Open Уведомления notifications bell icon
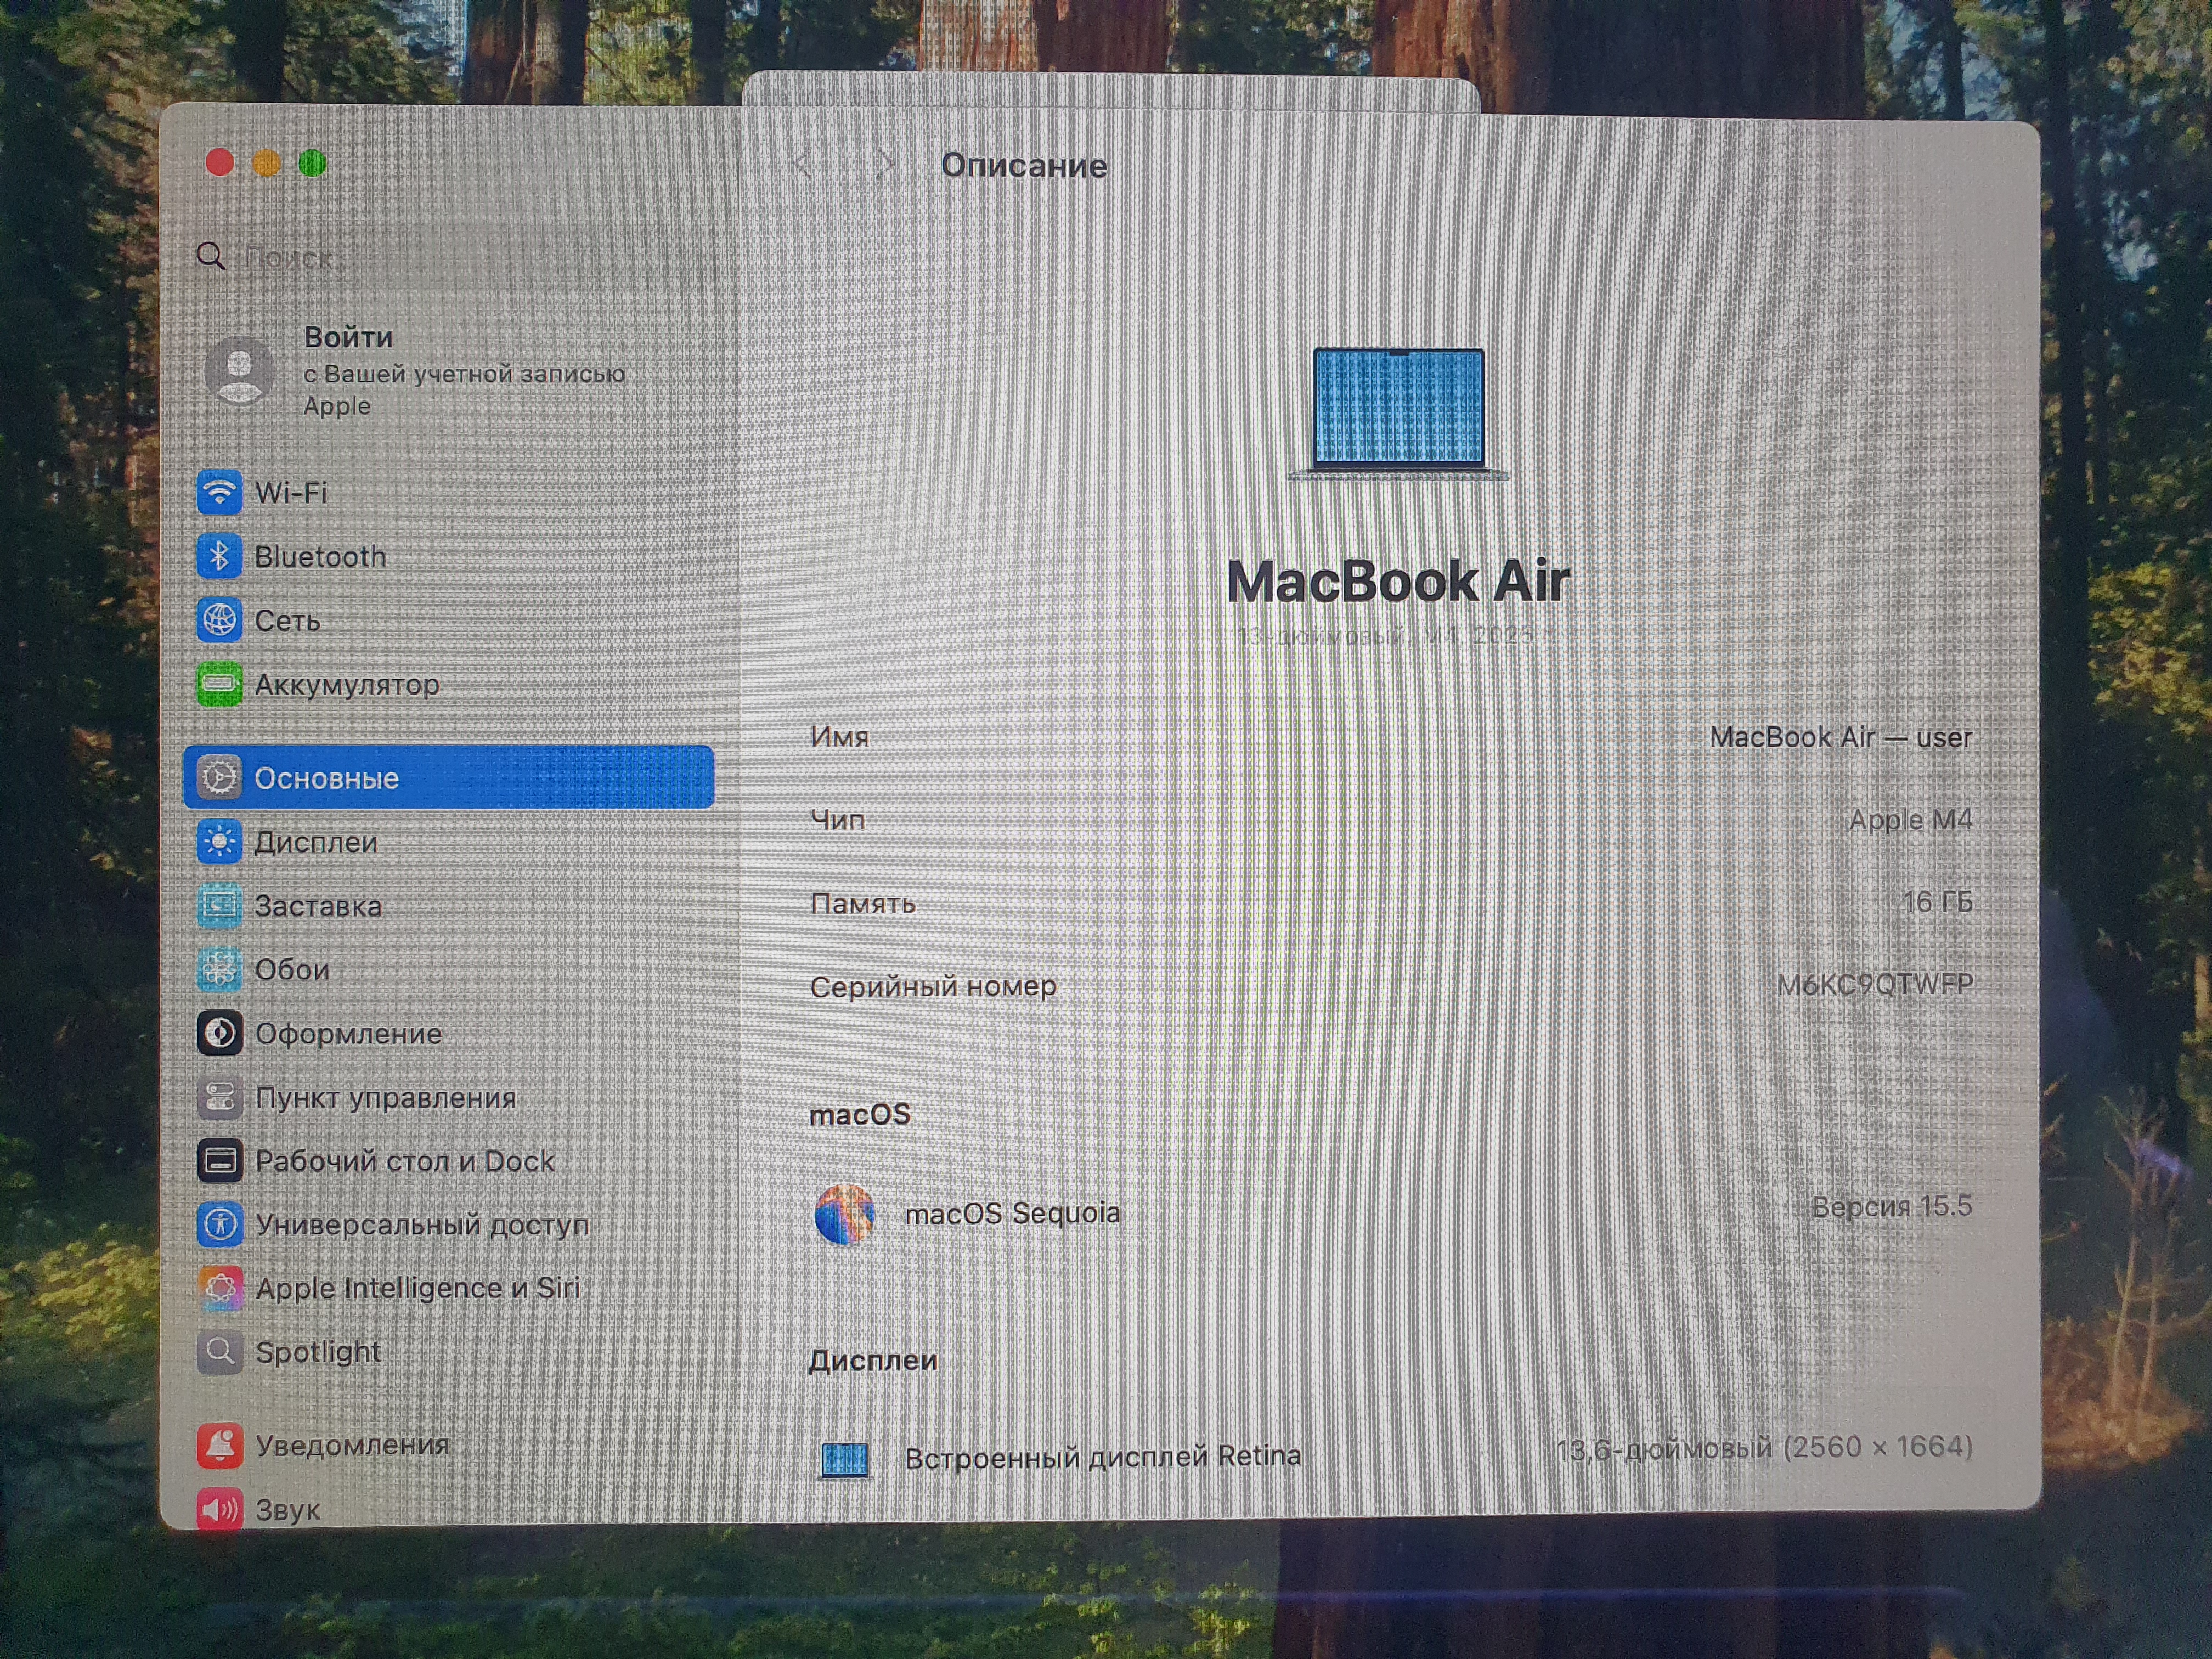2212x1659 pixels. [x=219, y=1445]
